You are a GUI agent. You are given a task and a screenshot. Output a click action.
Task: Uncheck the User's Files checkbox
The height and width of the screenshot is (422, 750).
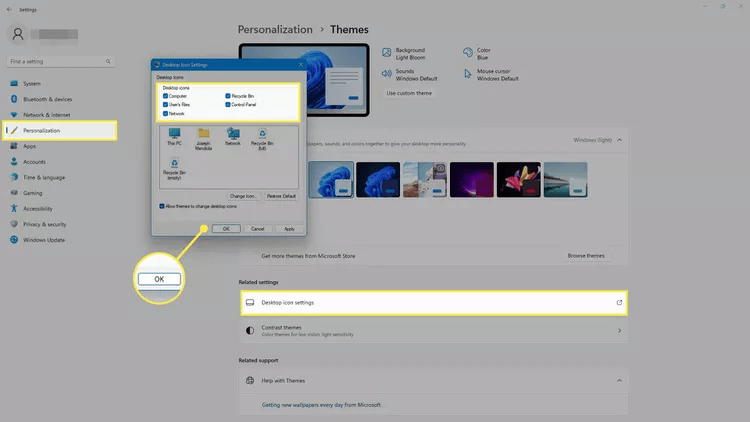[165, 104]
